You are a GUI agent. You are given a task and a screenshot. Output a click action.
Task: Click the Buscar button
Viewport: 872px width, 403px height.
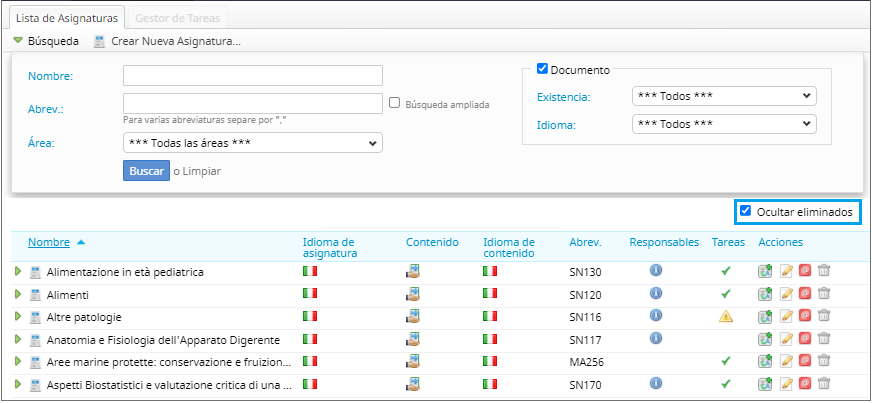tap(146, 171)
